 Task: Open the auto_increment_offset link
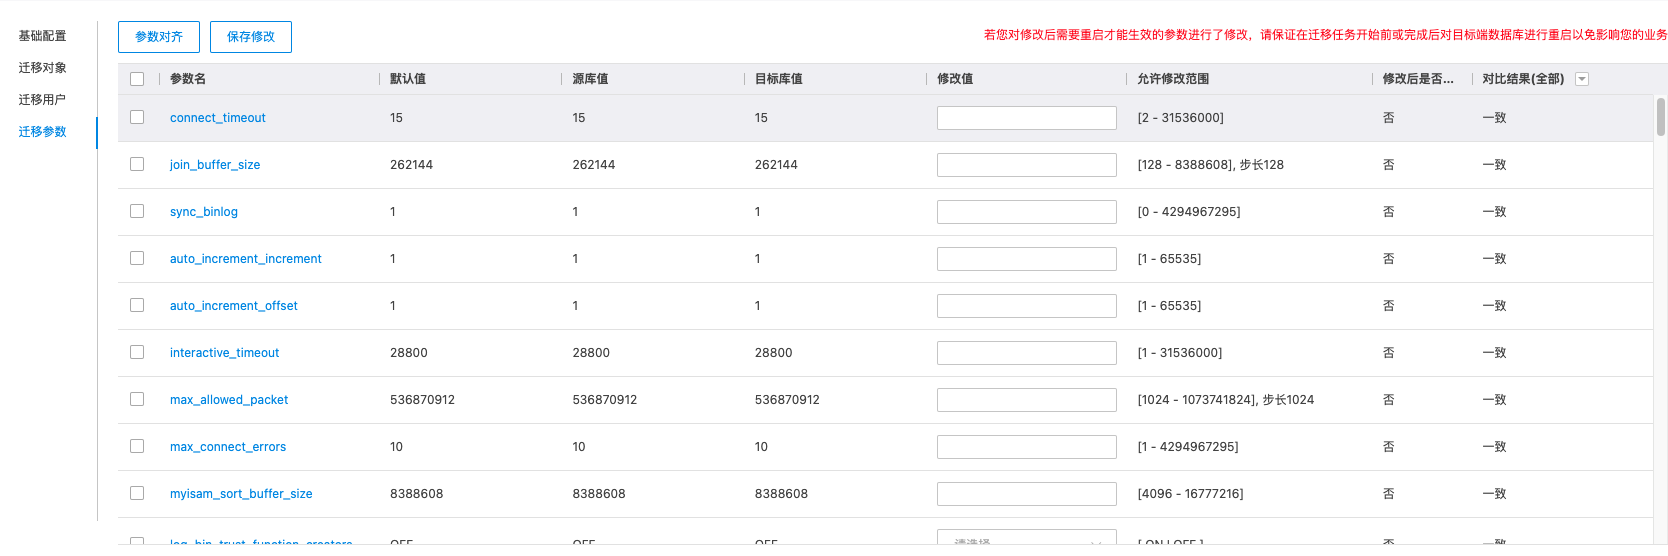tap(234, 306)
